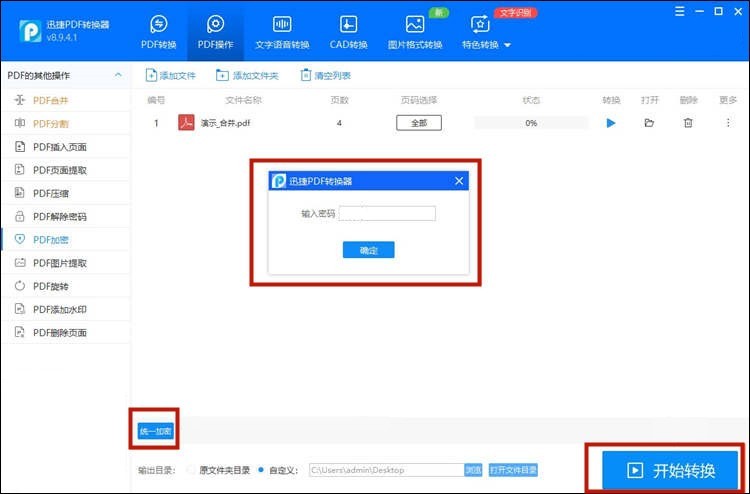Click the 页码选择 column header
Screen dimensions: 750x494
419,100
